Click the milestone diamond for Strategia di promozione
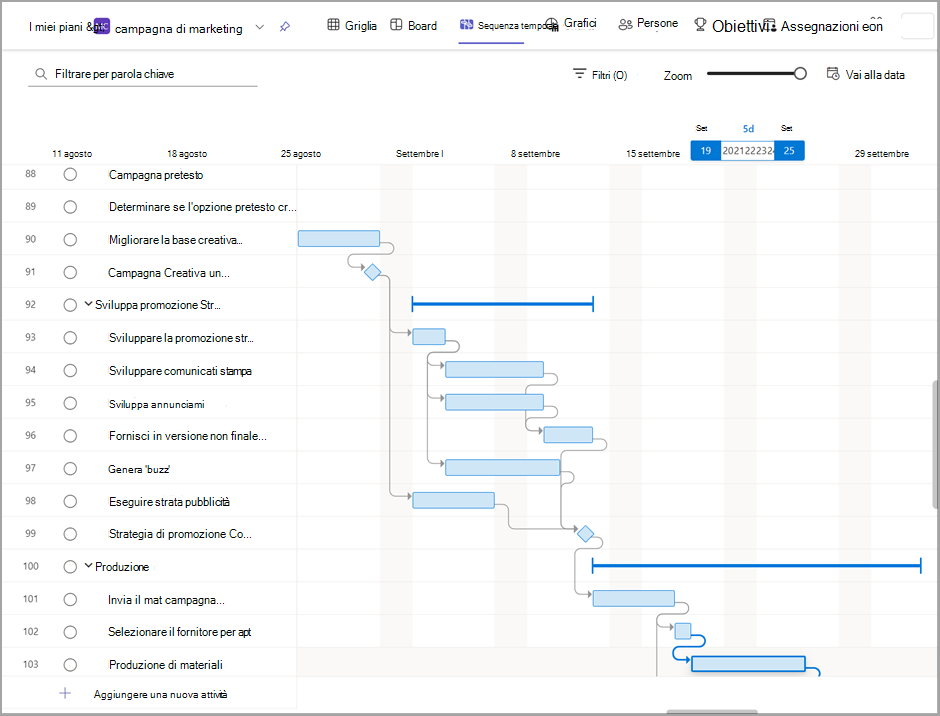Viewport: 940px width, 716px height. pos(585,533)
